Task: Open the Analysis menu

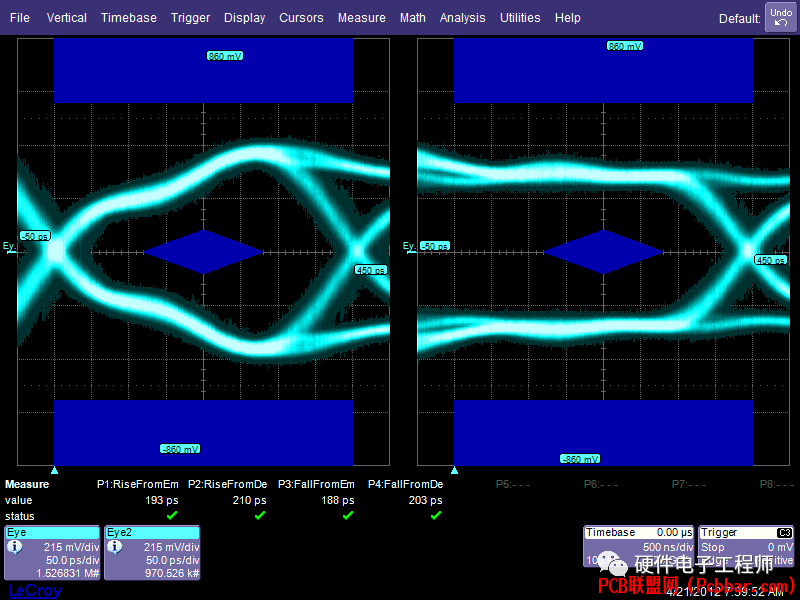Action: click(x=462, y=18)
